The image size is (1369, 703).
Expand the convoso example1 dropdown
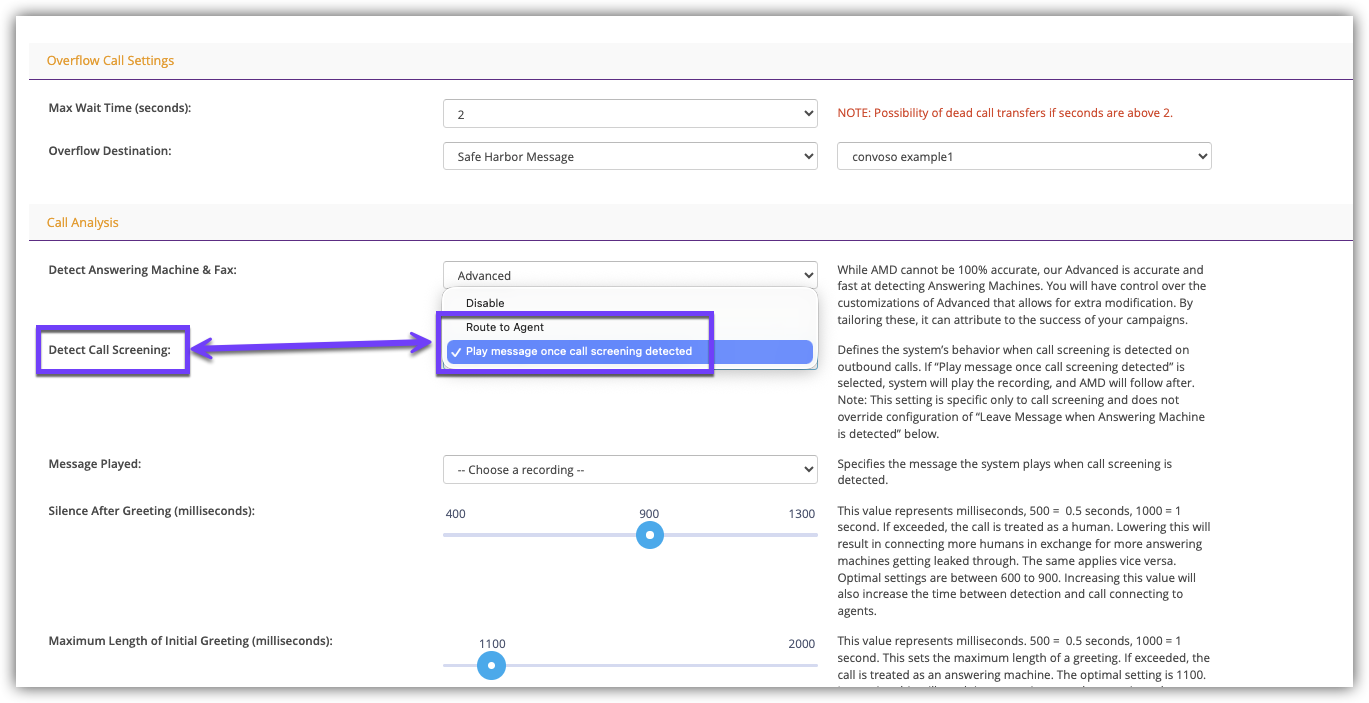pyautogui.click(x=1023, y=156)
